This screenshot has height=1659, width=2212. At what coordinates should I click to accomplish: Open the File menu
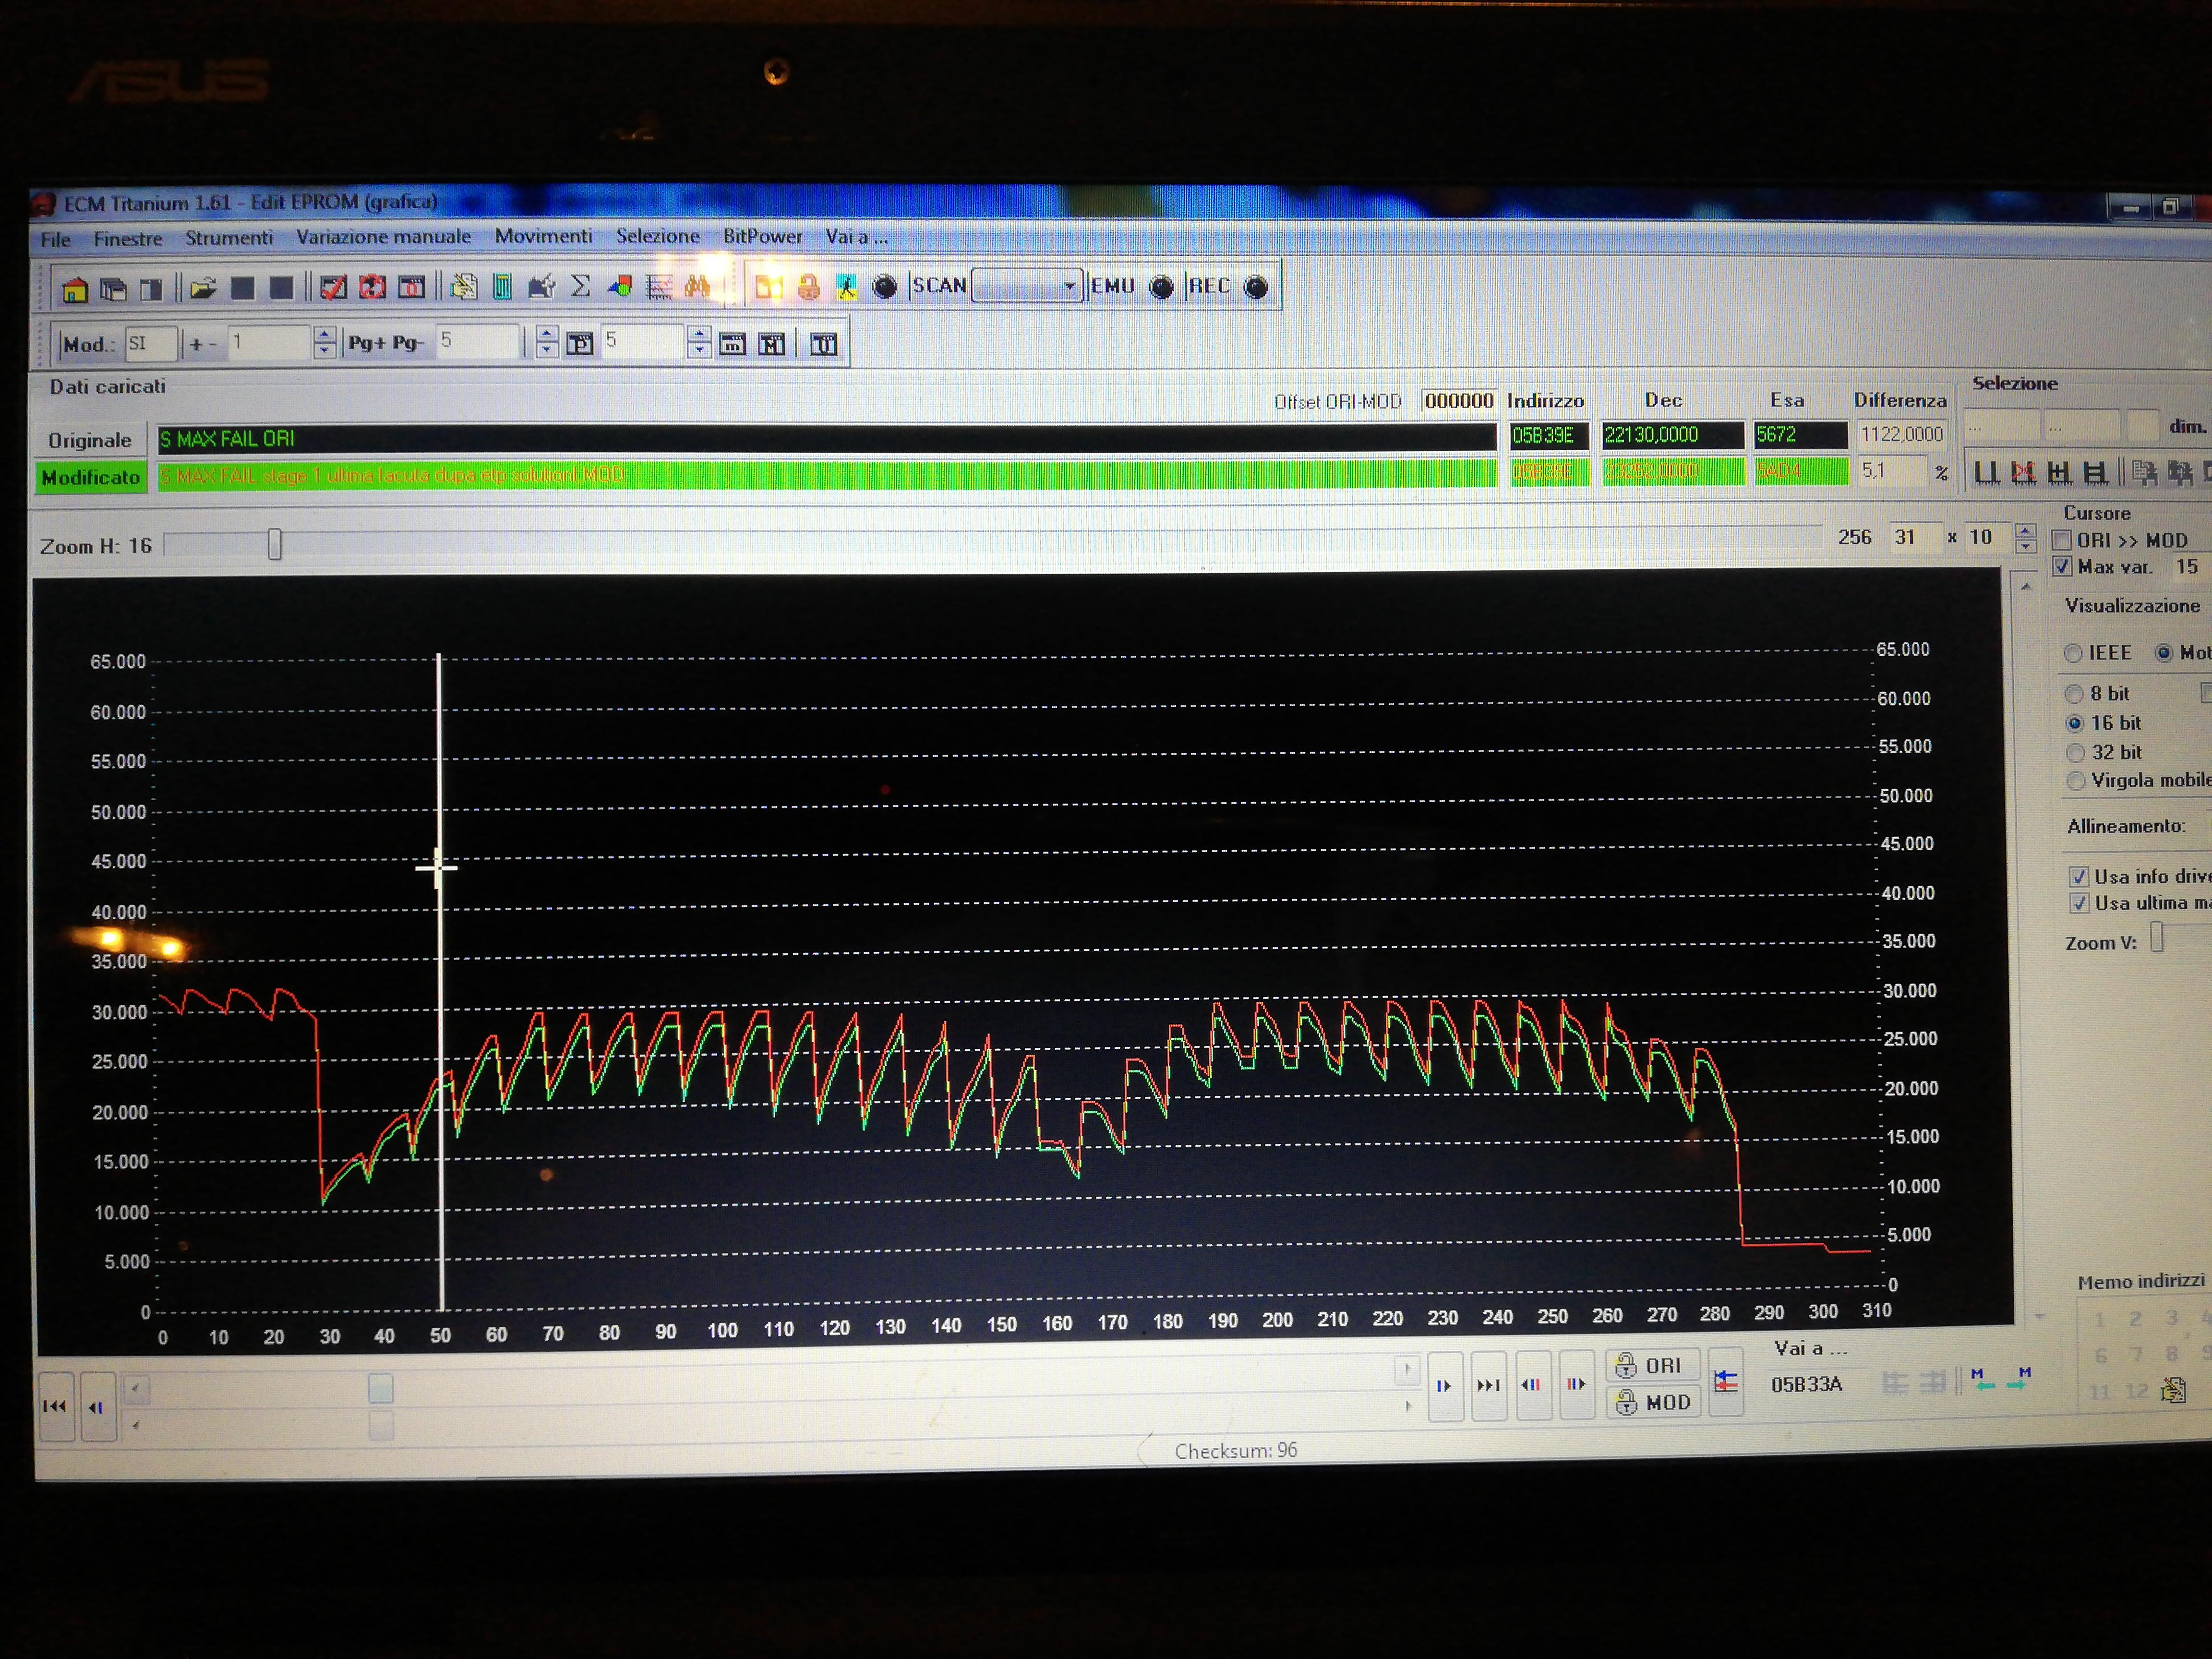tap(56, 240)
